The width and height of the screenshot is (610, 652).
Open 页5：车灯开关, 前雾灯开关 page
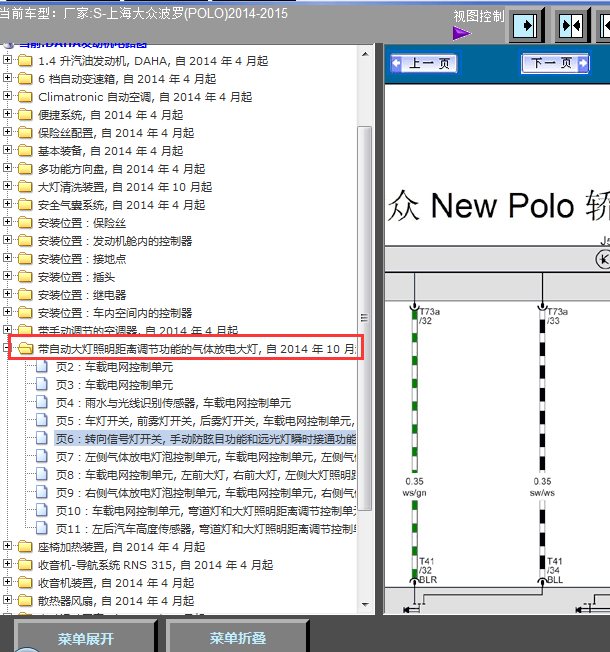(x=205, y=421)
